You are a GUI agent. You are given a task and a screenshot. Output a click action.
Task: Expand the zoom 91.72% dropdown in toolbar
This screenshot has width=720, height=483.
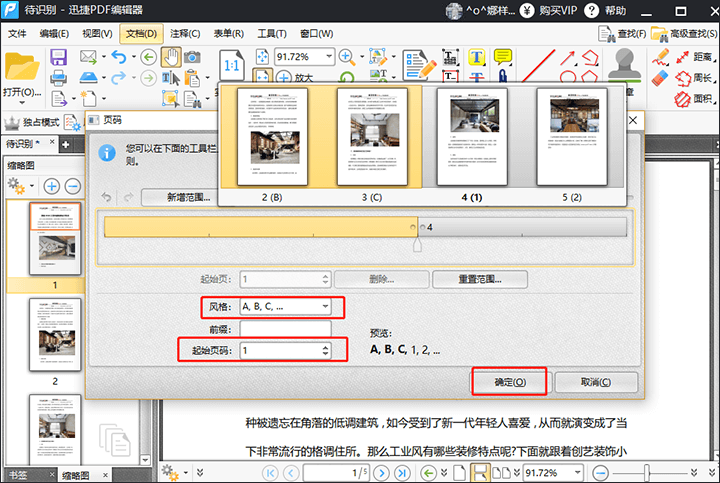coord(327,56)
